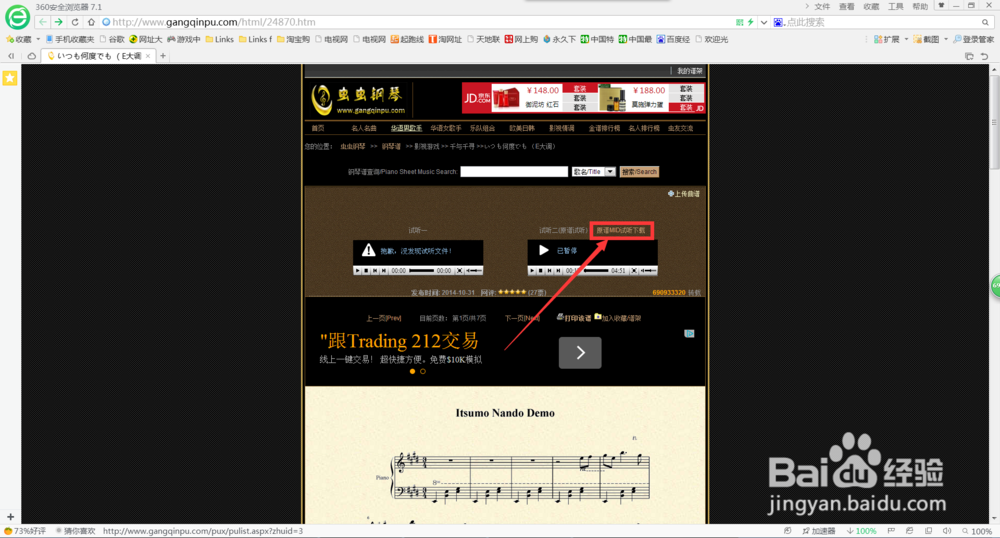Click the magnifier icon in the search box
The image size is (1000, 538).
coord(985,22)
